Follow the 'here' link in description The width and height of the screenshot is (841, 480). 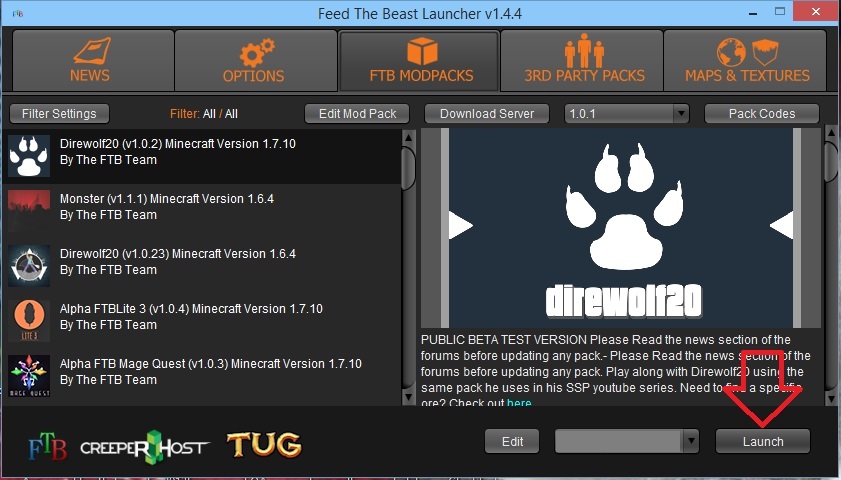coord(519,403)
